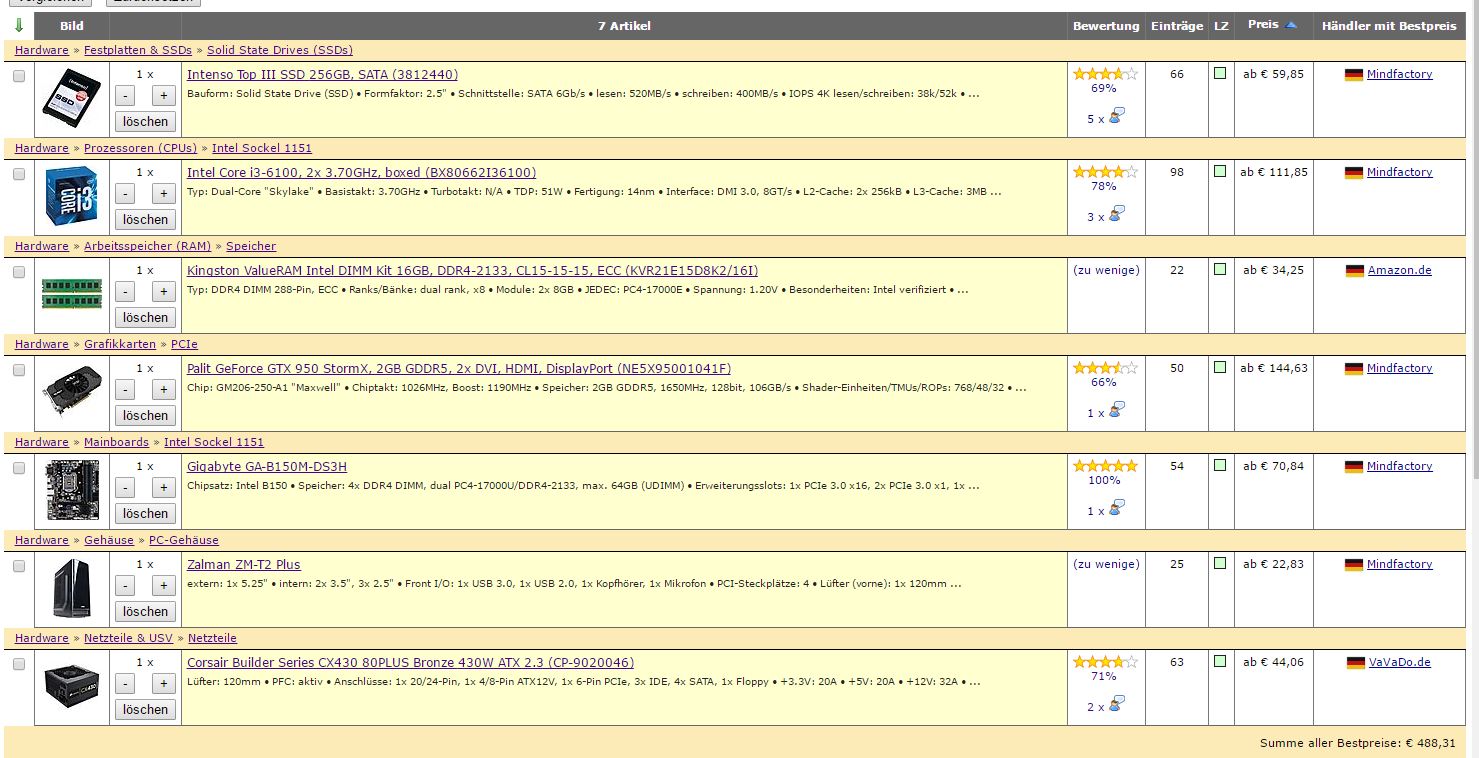The height and width of the screenshot is (758, 1479).
Task: Click German flag beside Mindfactory in Intenso row
Action: coord(1354,74)
